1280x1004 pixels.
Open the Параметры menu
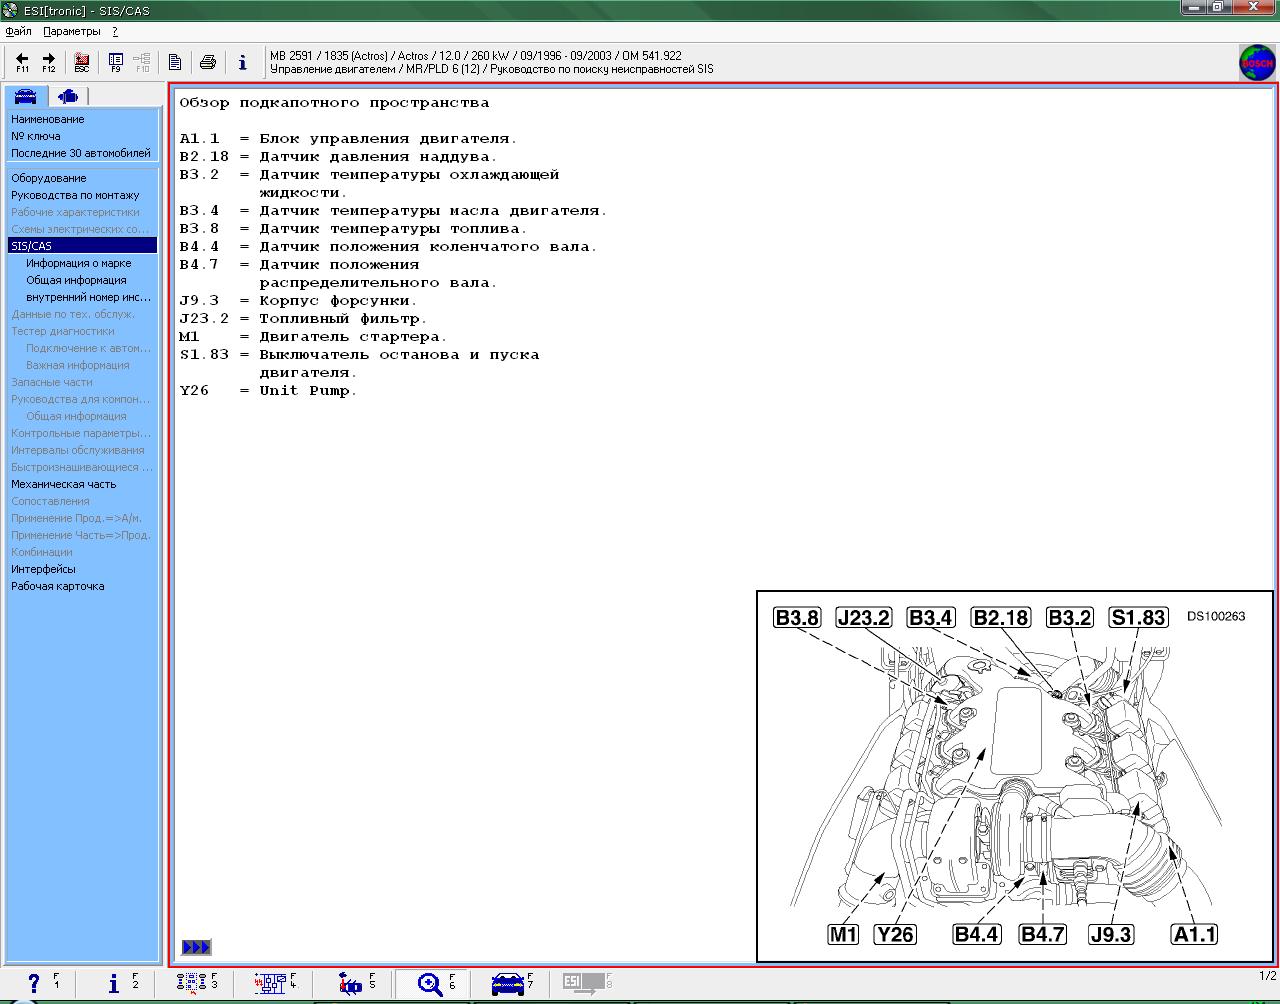(72, 31)
